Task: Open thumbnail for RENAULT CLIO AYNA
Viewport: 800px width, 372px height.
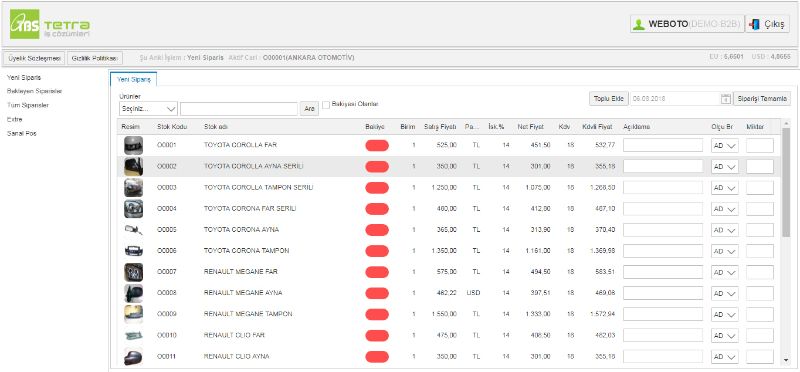Action: tap(133, 356)
